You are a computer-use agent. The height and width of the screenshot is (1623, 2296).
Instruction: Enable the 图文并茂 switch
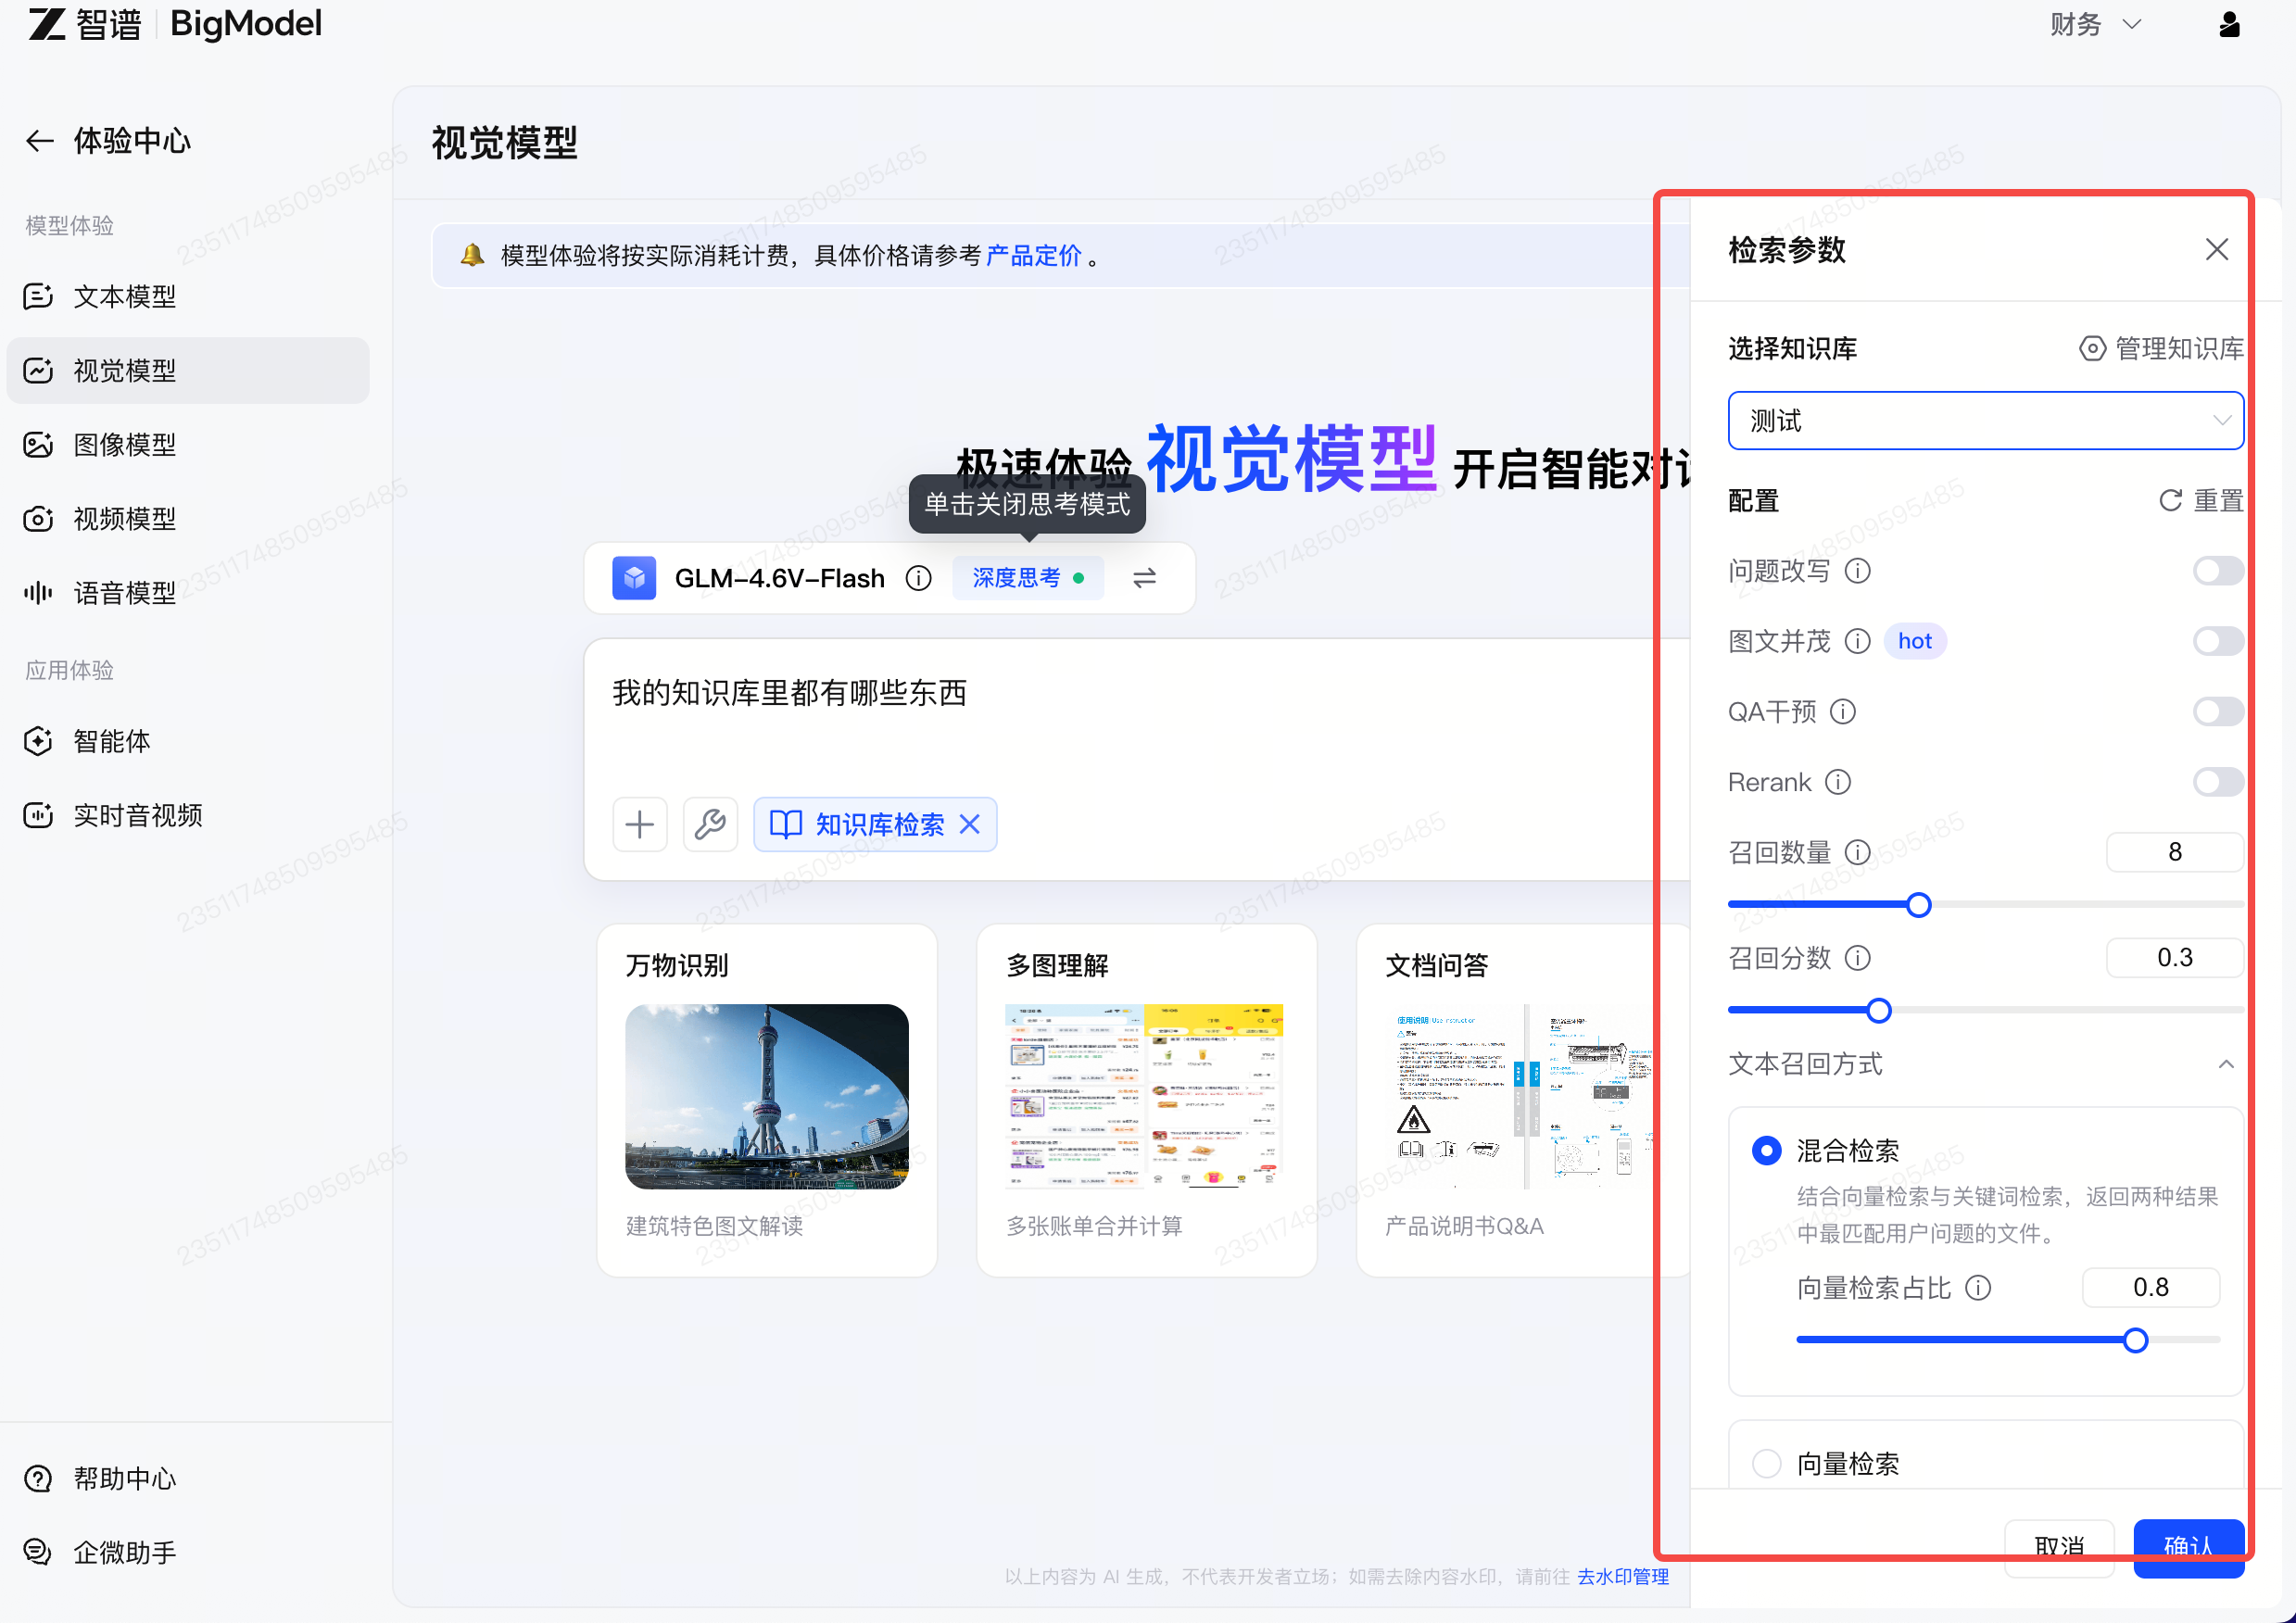(x=2217, y=641)
